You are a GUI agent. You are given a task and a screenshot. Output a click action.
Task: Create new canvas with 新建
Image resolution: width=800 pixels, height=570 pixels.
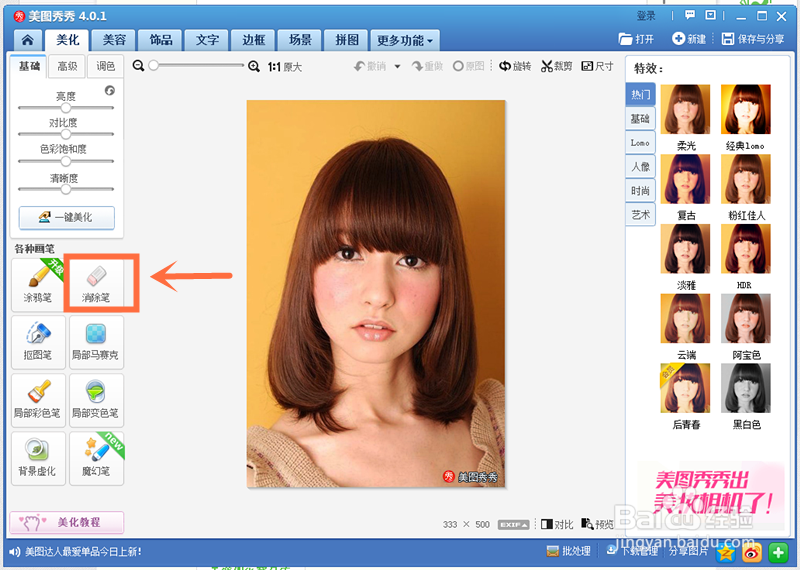coord(689,39)
